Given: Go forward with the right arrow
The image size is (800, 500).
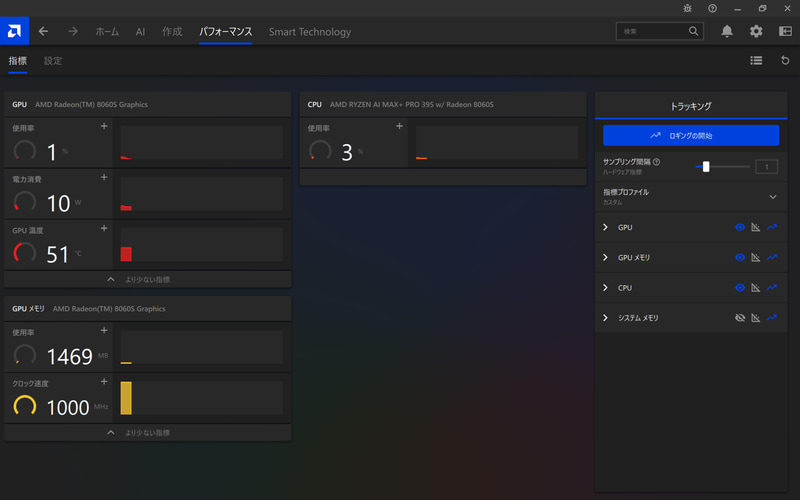Looking at the screenshot, I should click(x=73, y=32).
